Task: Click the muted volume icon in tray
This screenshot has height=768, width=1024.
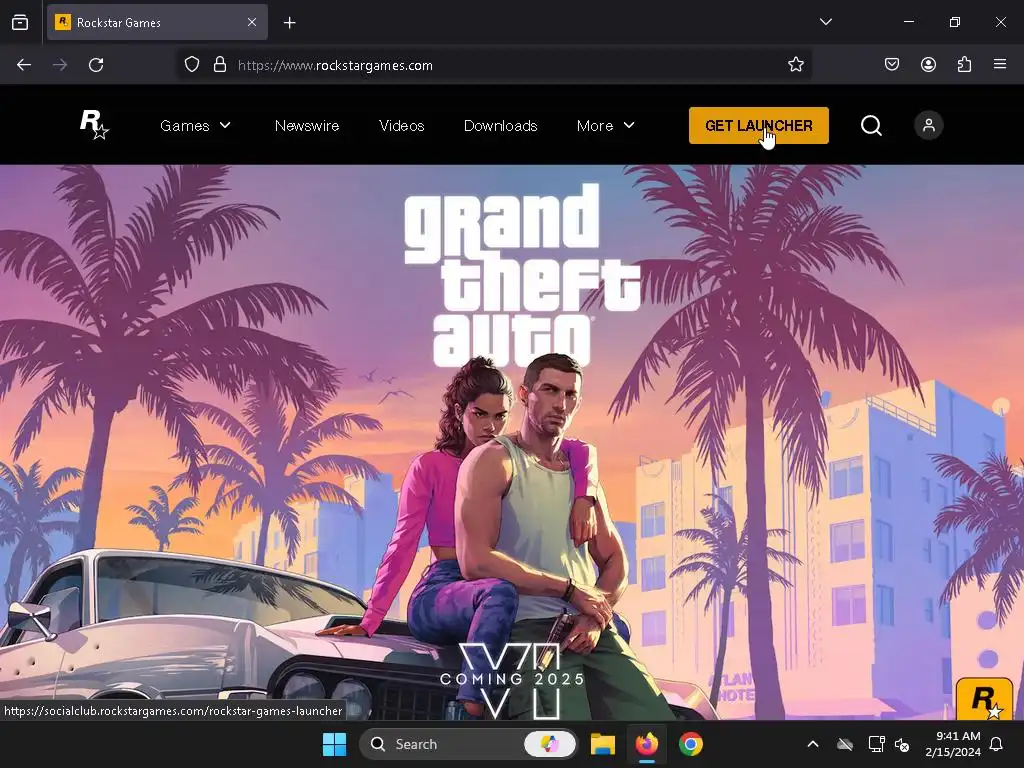Action: 902,744
